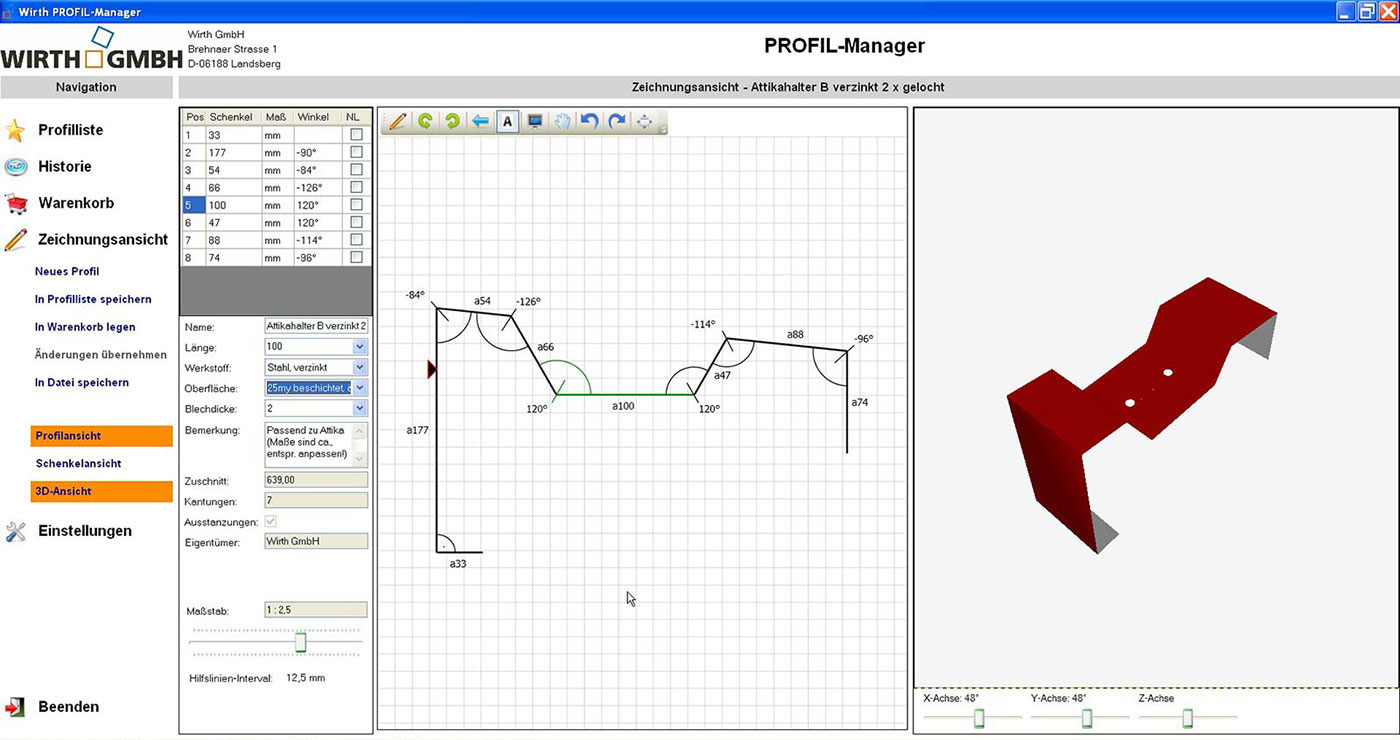Select the pencil draw tool in toolbar

pyautogui.click(x=398, y=122)
